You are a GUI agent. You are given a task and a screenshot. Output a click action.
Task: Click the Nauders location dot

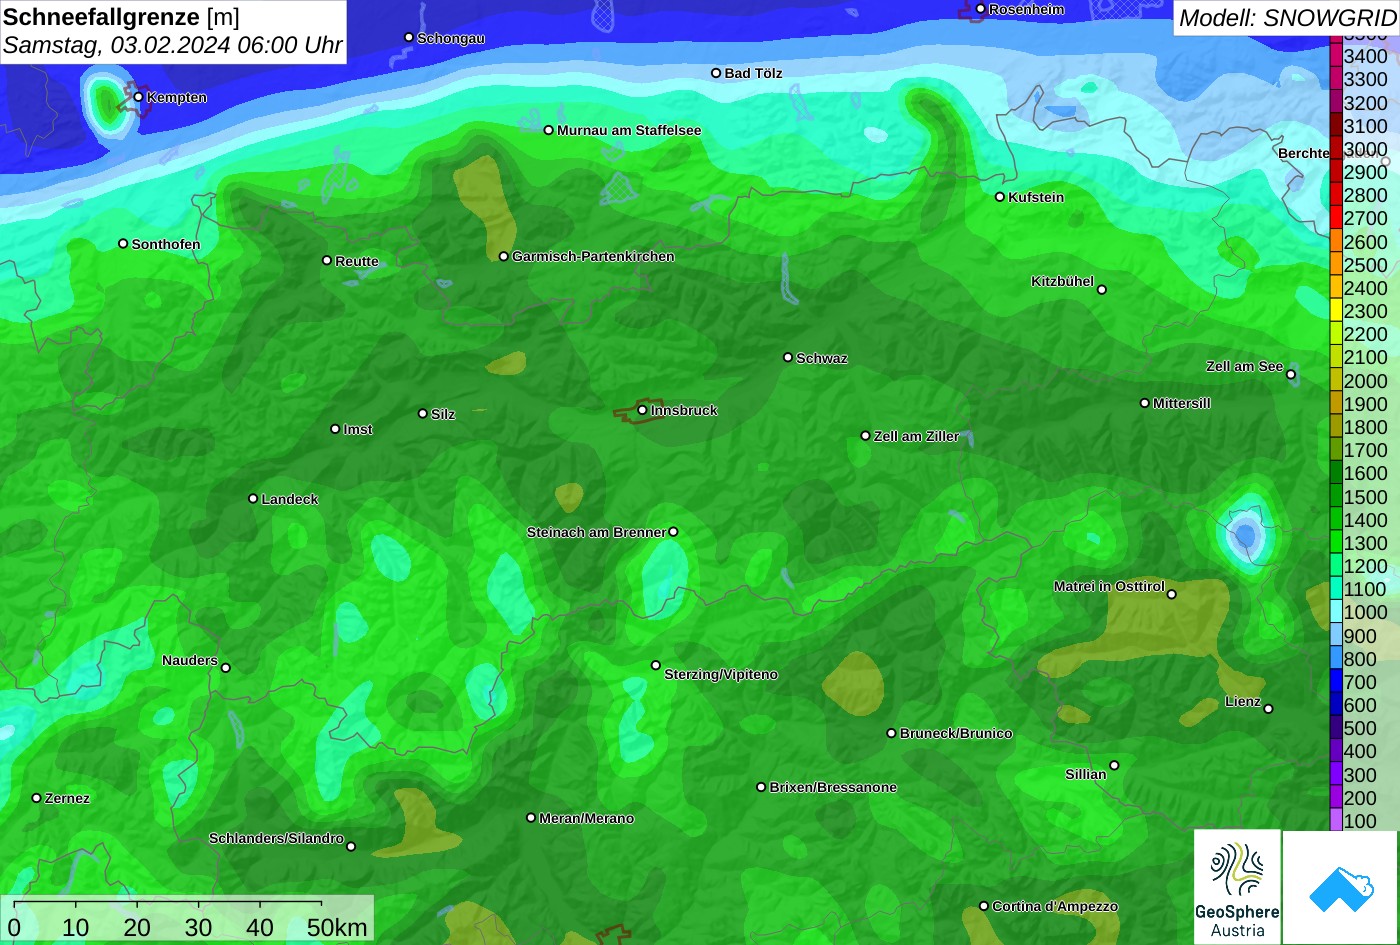click(x=225, y=668)
